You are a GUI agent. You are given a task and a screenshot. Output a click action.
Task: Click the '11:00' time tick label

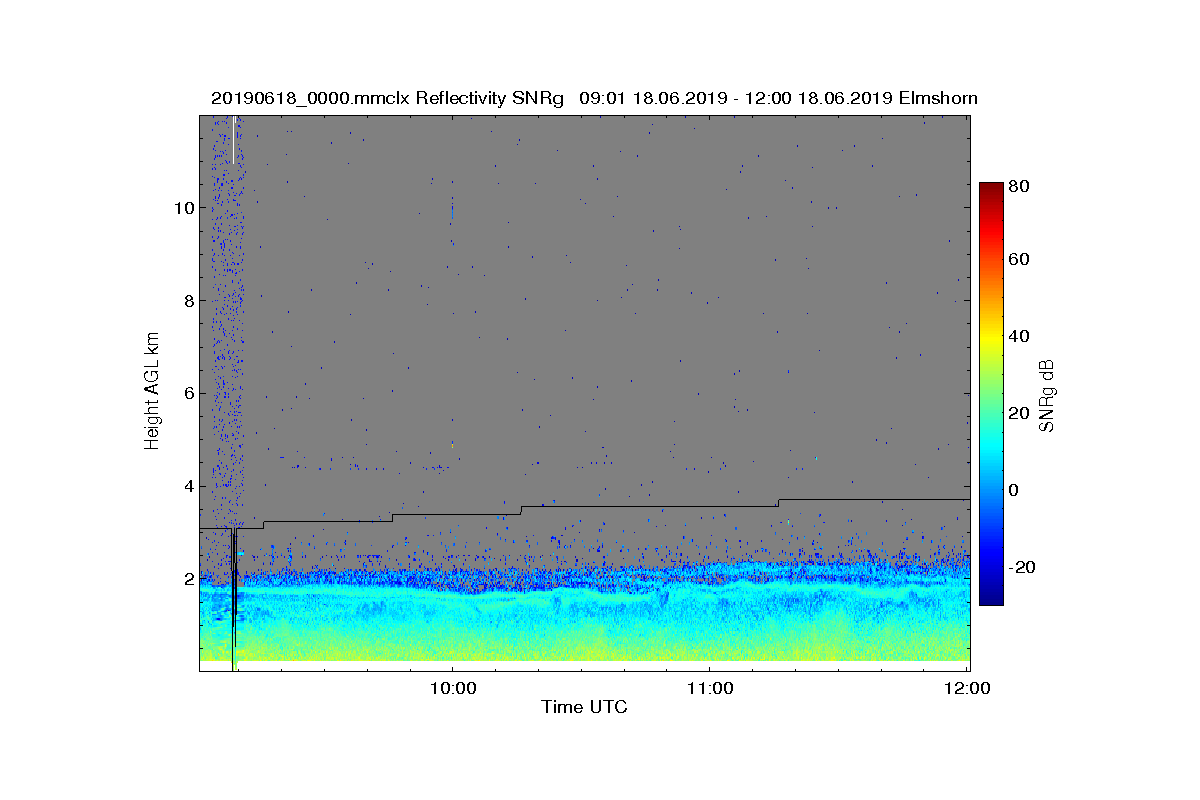(709, 688)
